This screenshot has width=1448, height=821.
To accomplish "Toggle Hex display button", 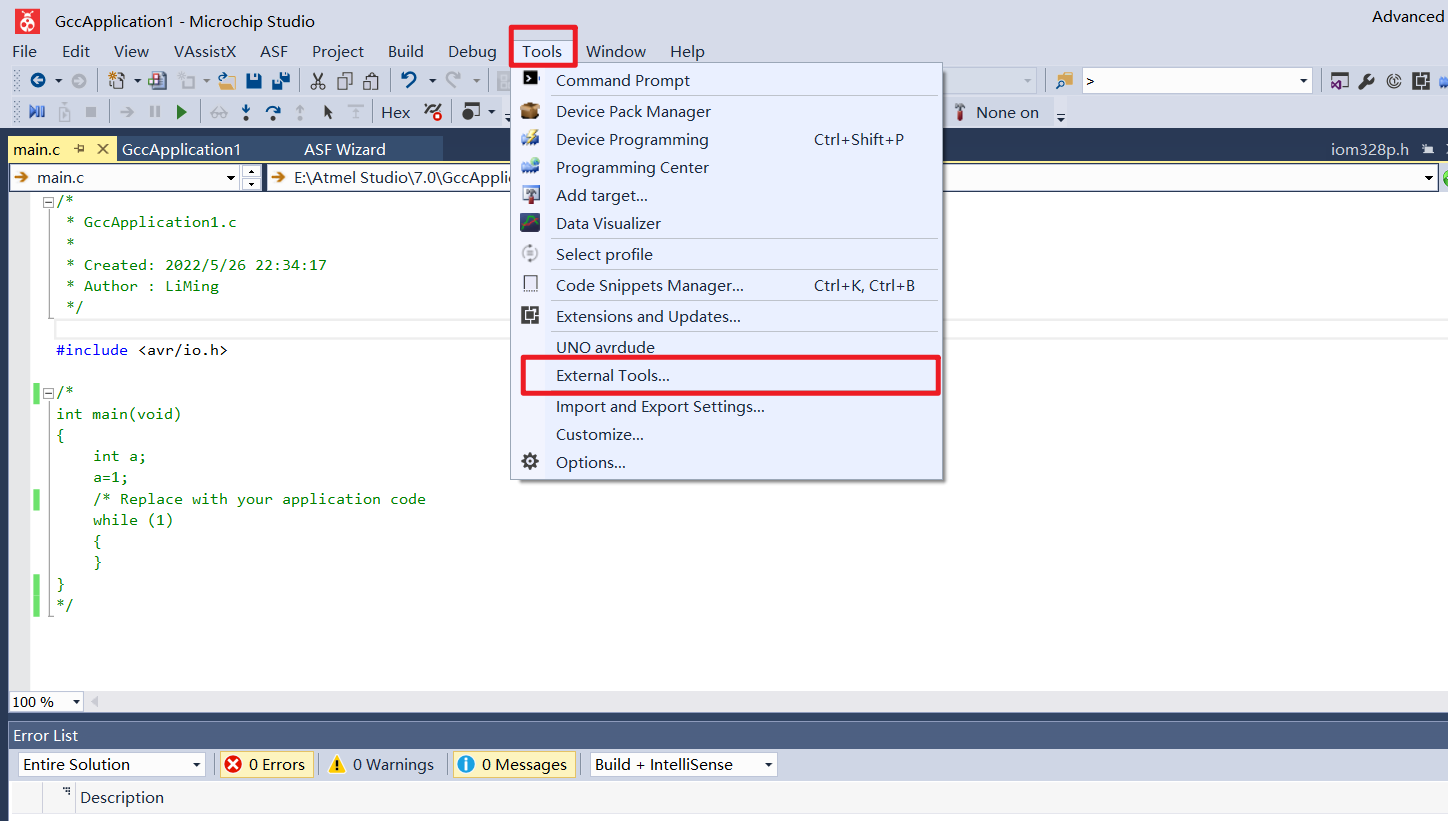I will point(396,112).
